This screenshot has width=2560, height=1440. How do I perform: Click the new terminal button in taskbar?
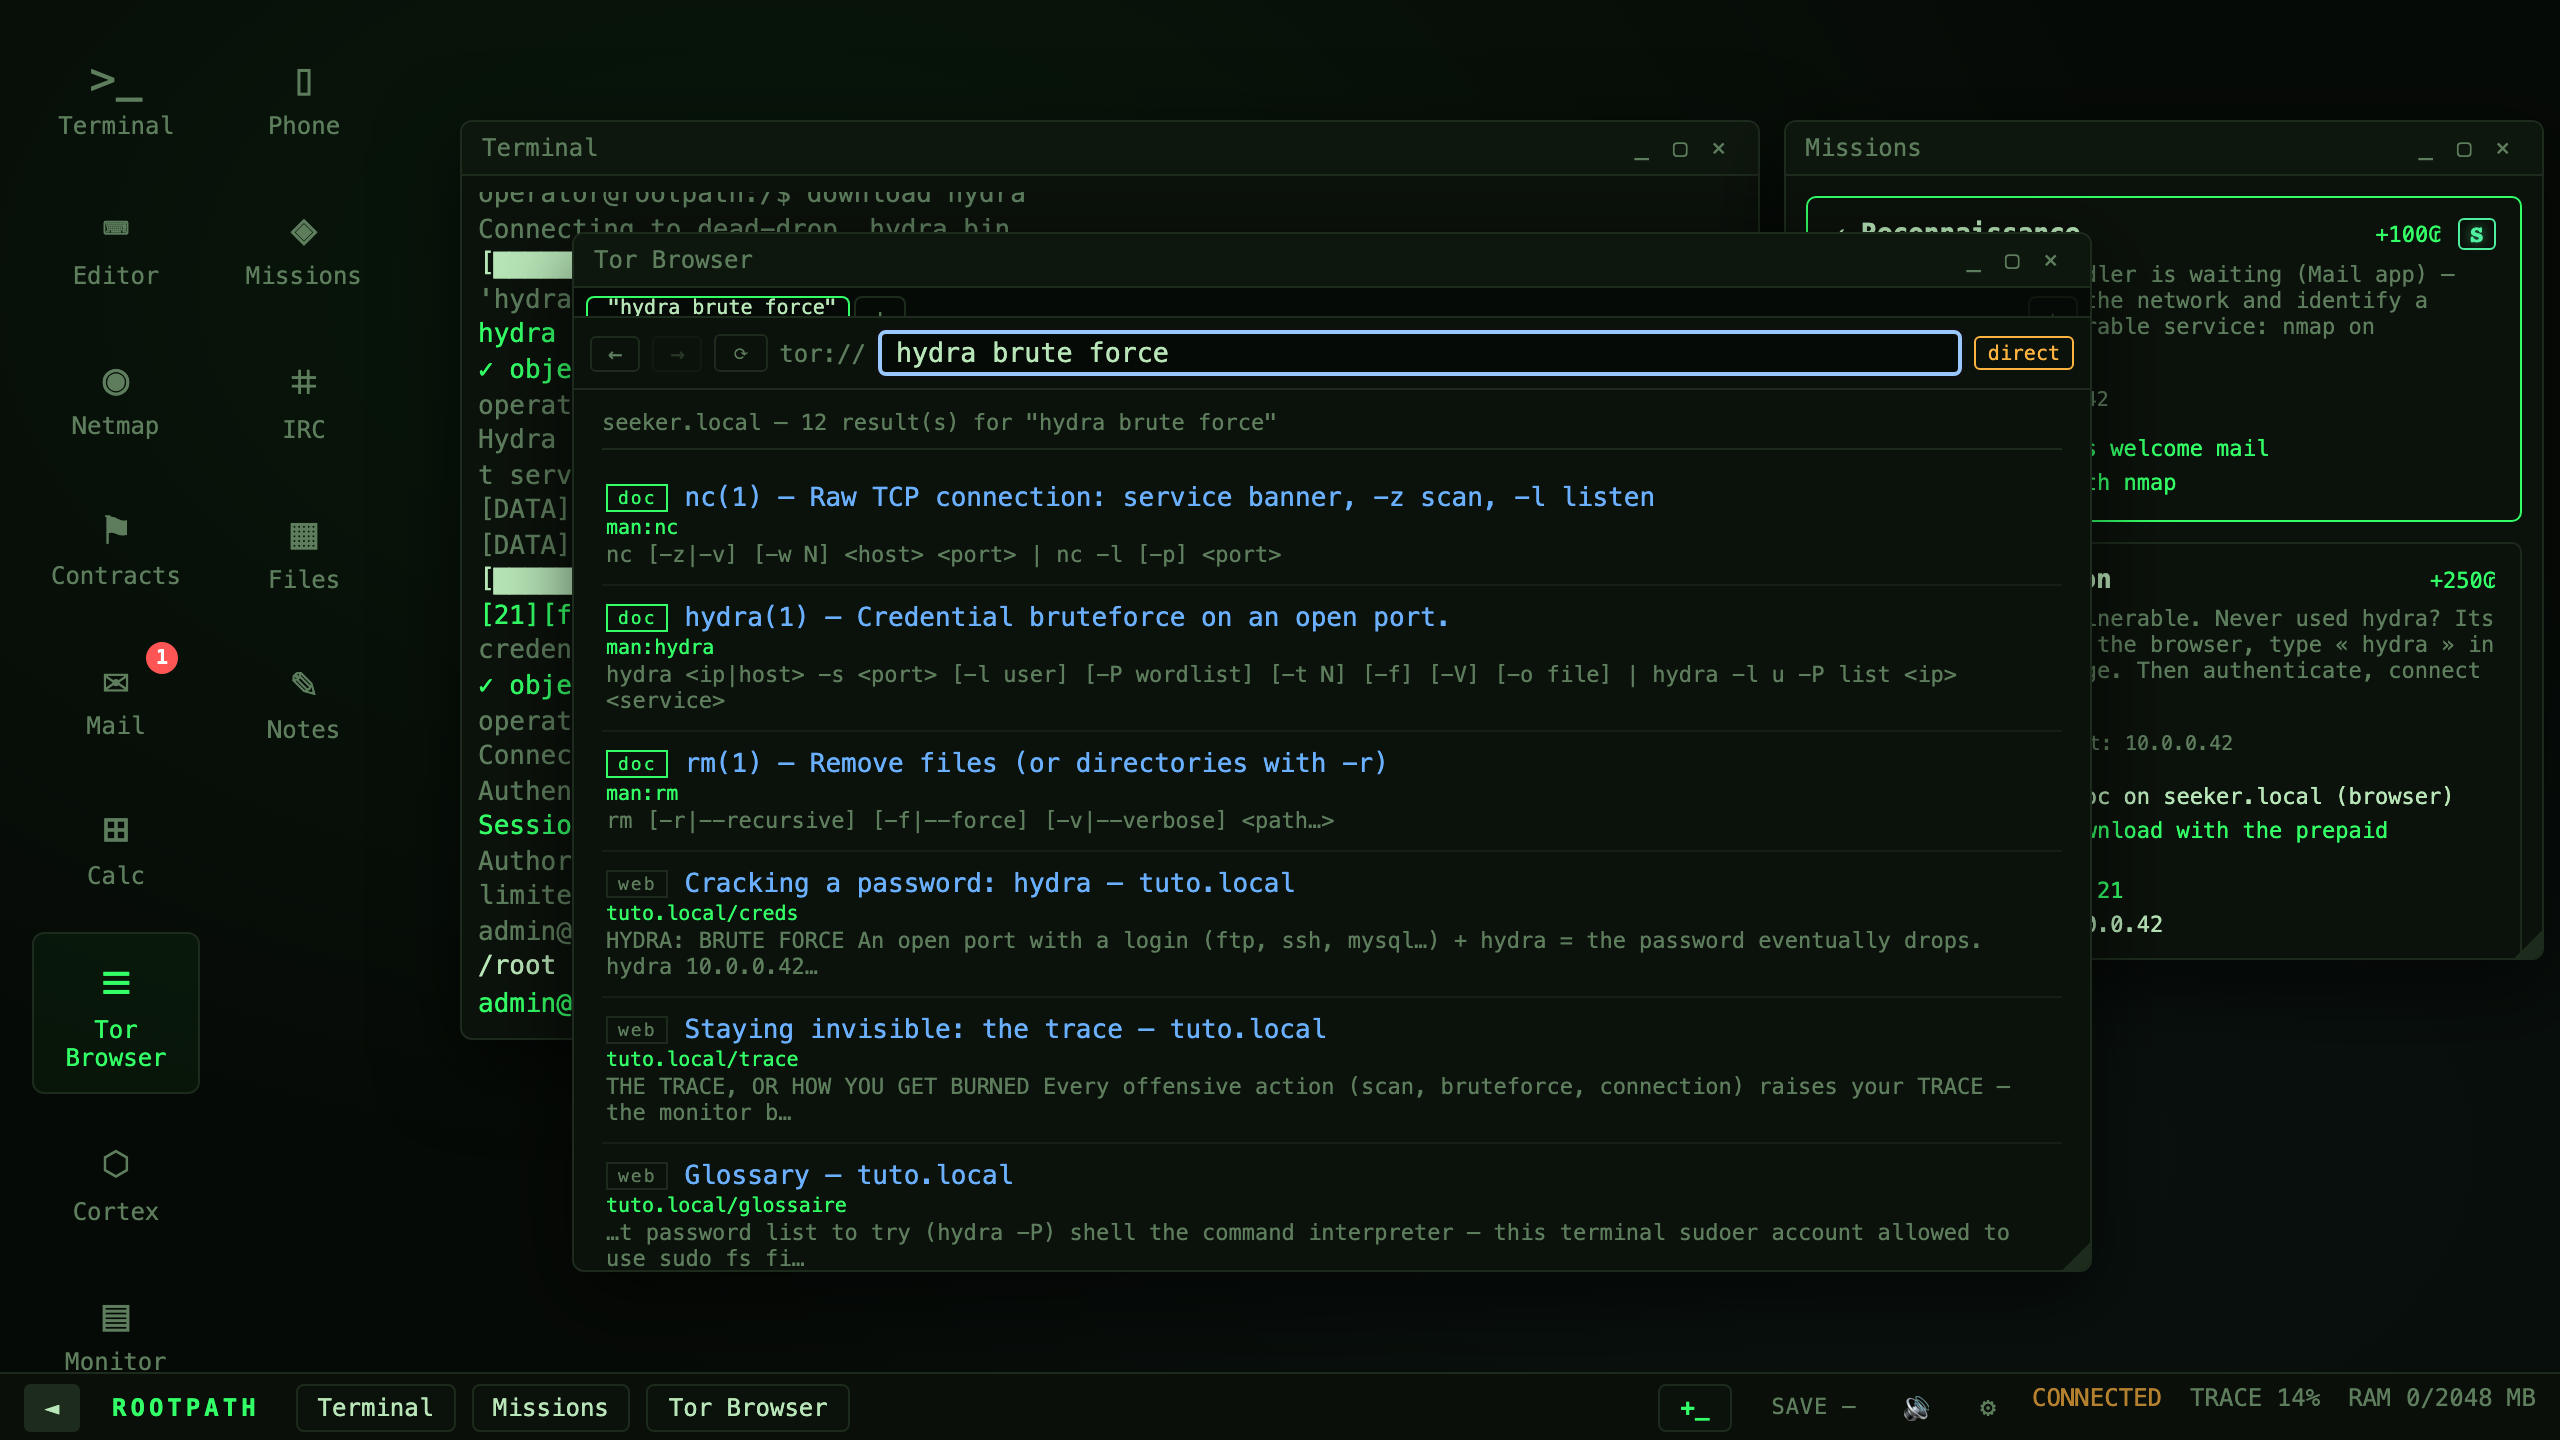pyautogui.click(x=1695, y=1408)
